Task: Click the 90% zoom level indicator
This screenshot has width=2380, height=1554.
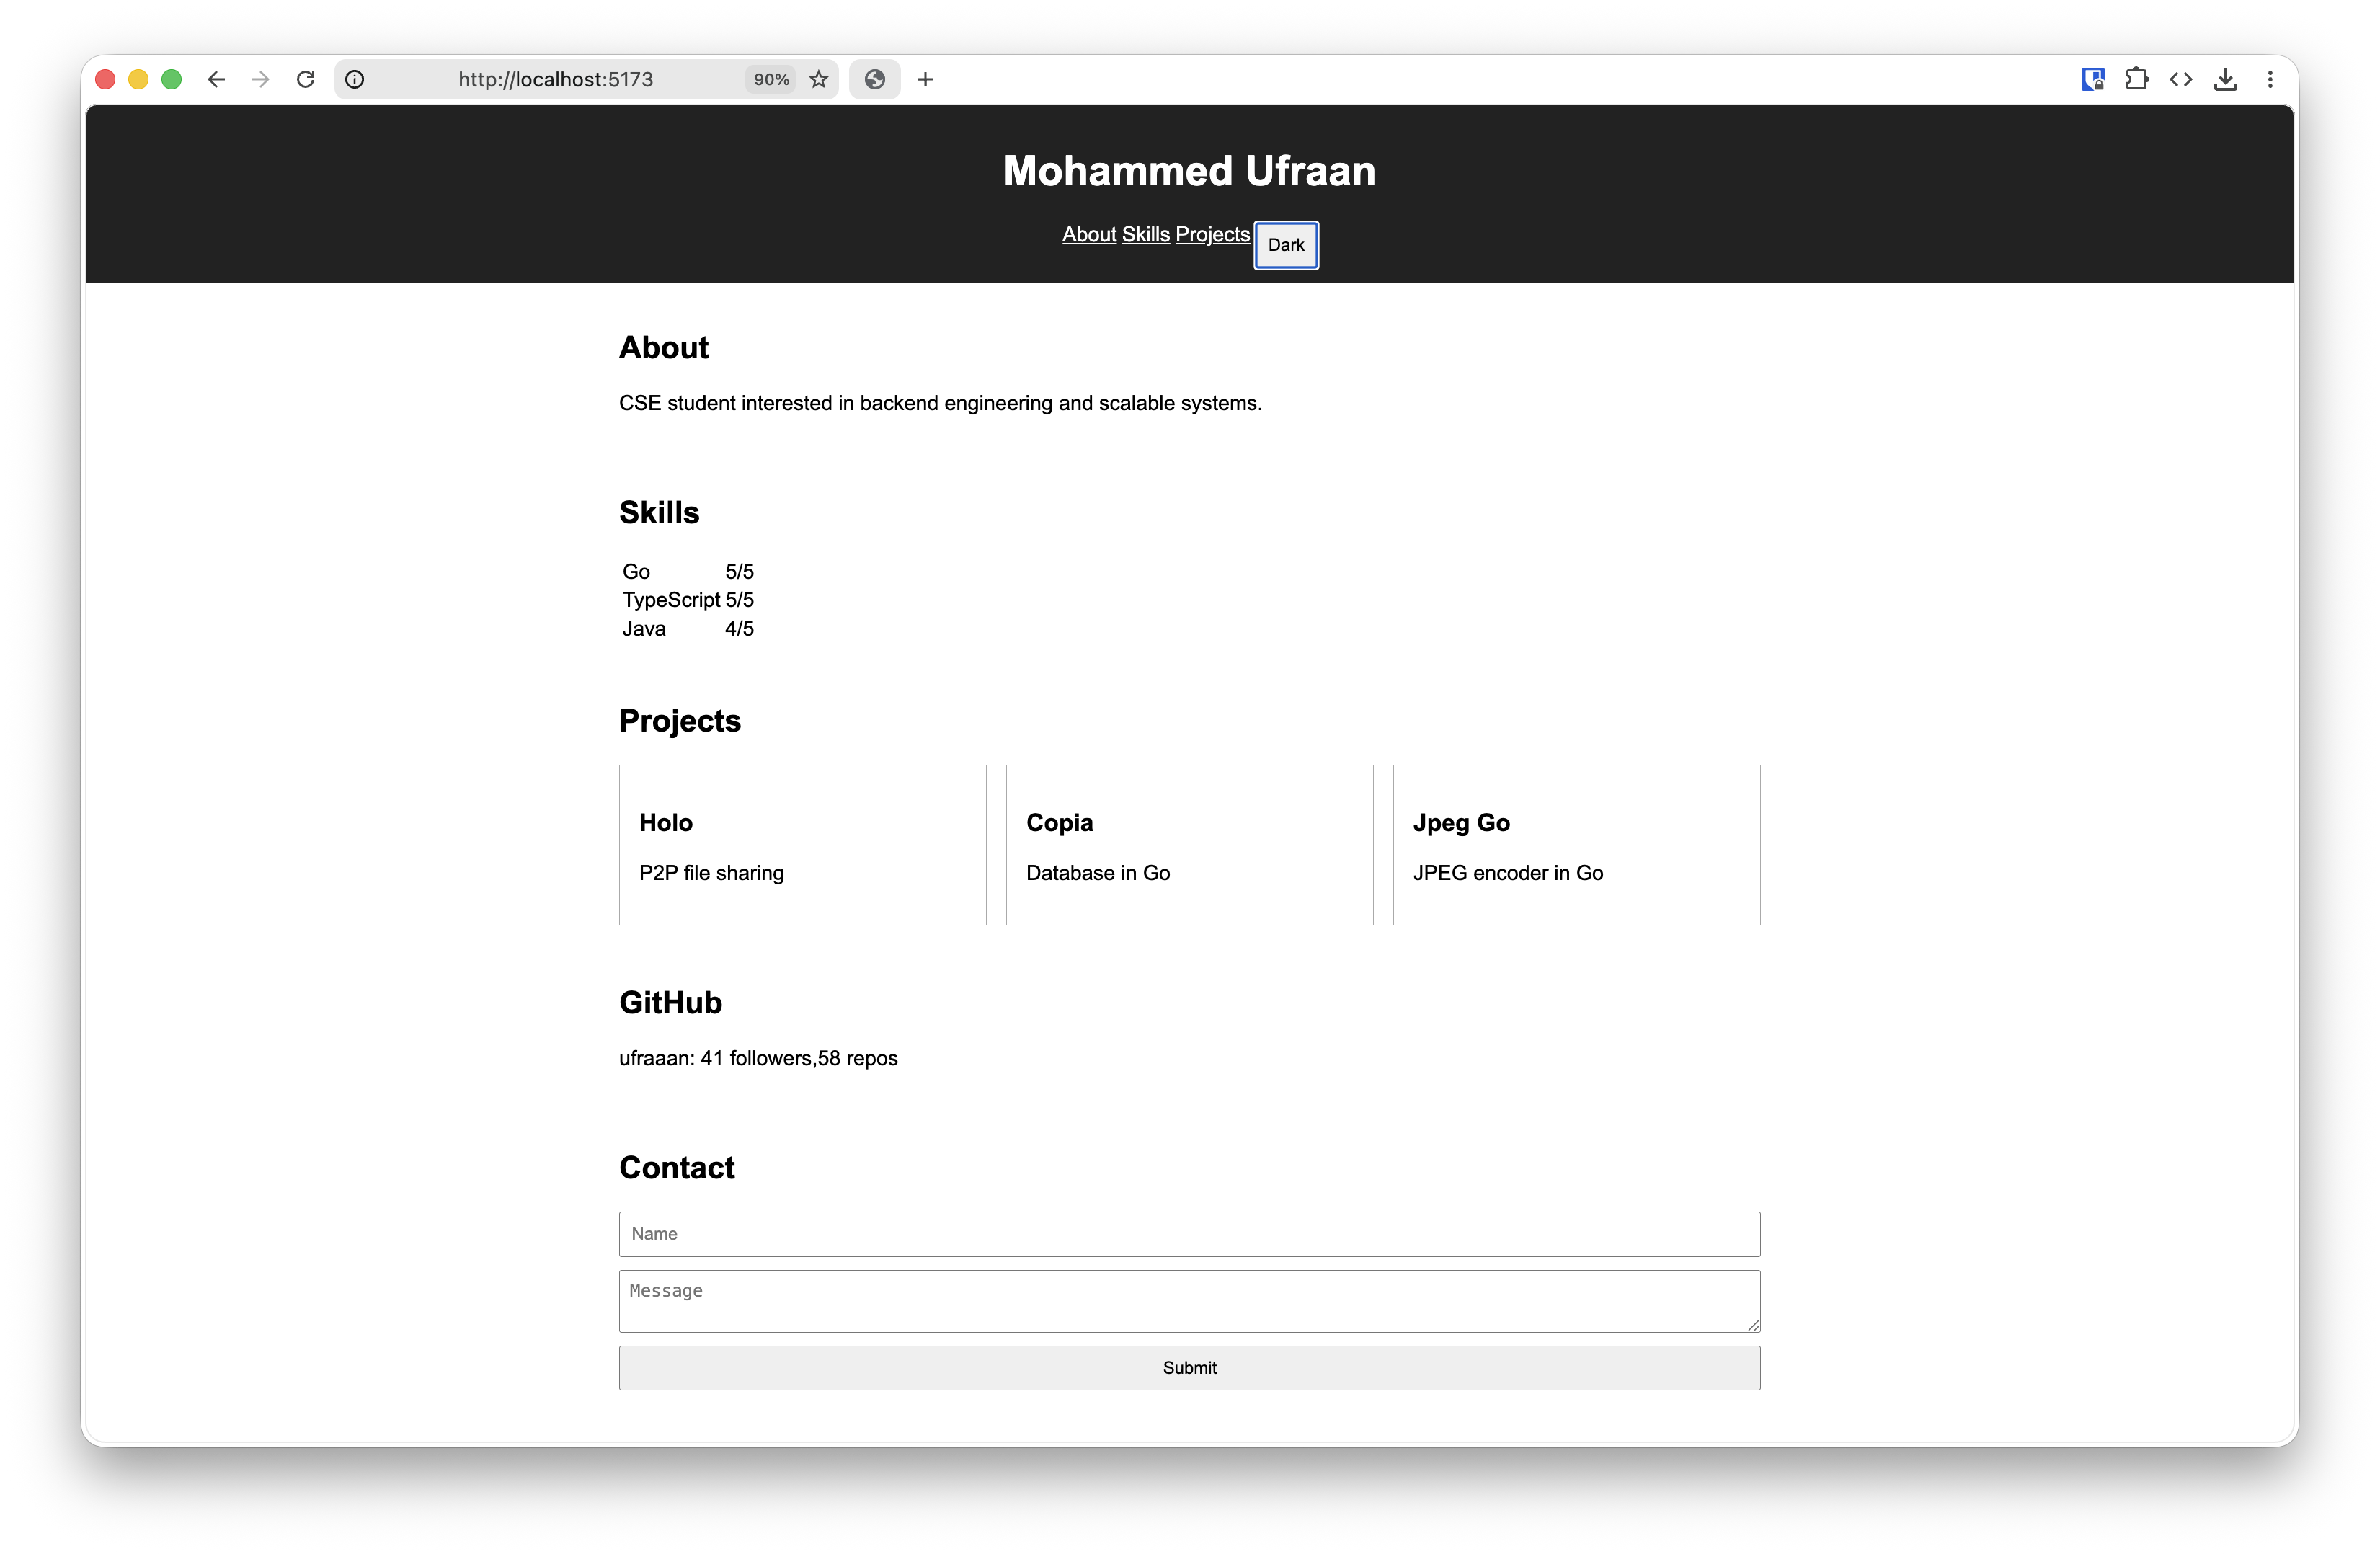Action: pyautogui.click(x=771, y=79)
